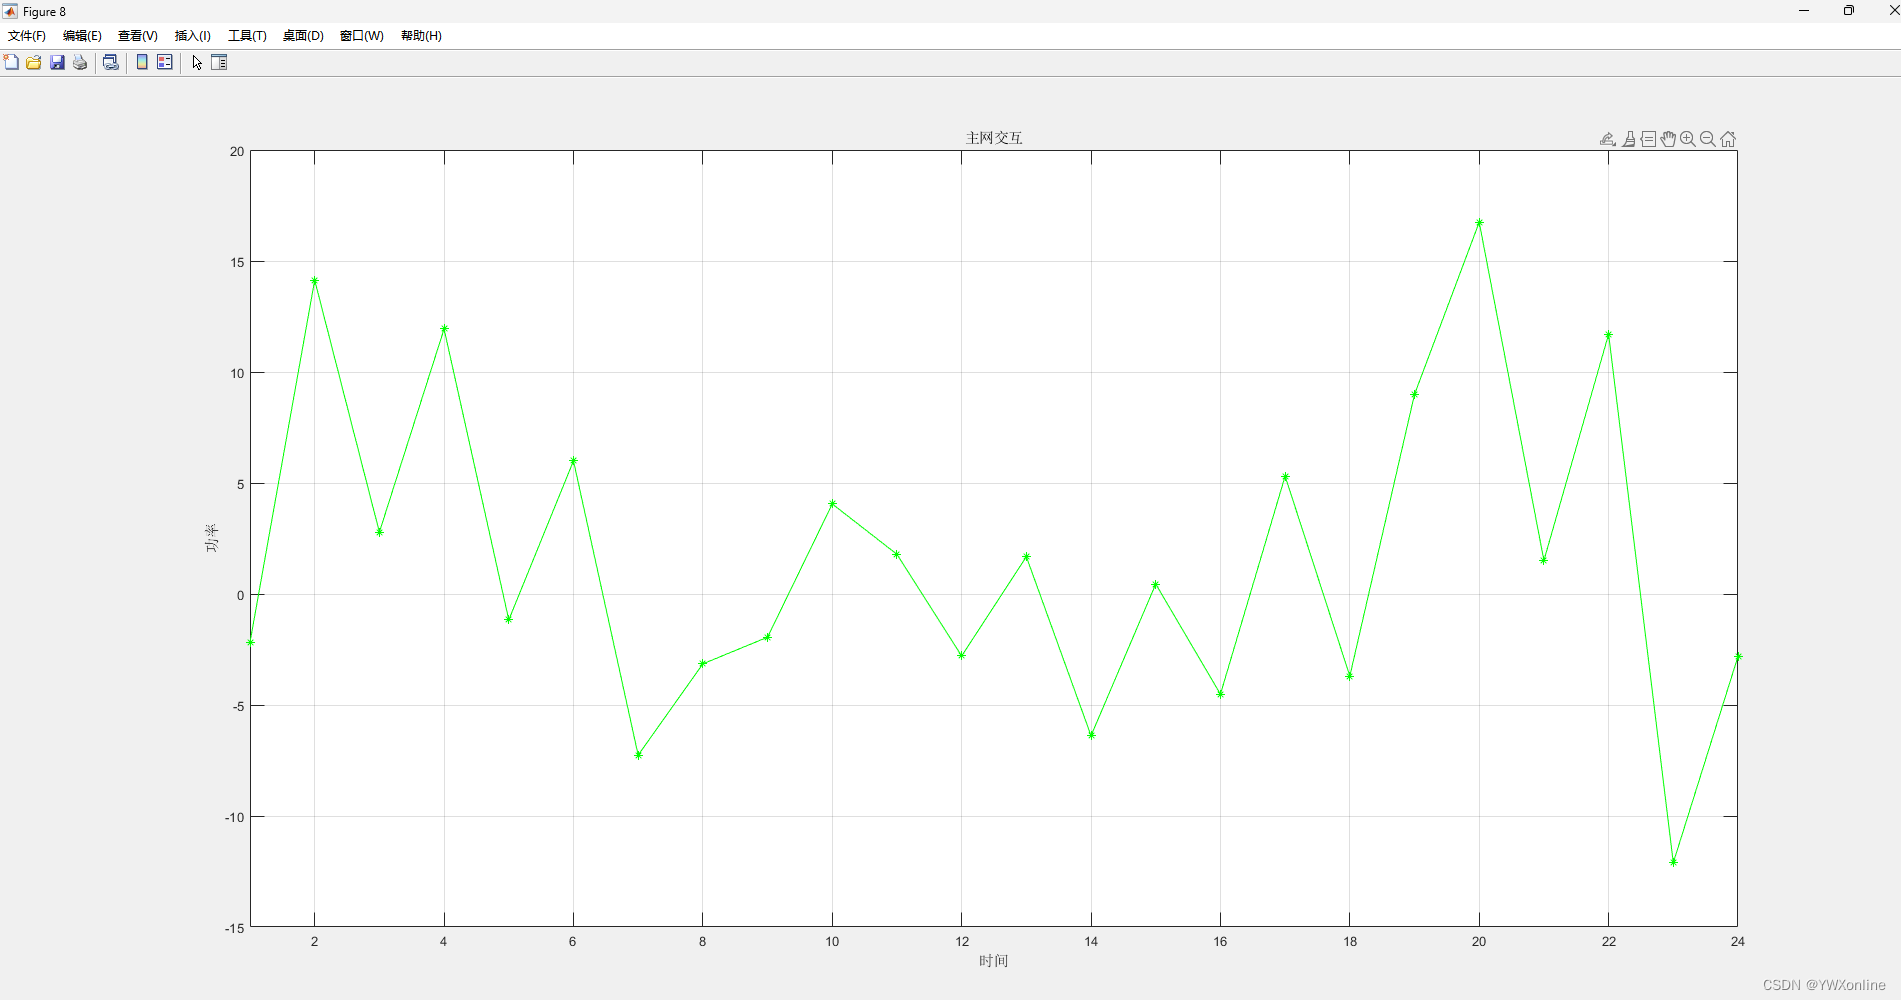Select the pan hand tool
The image size is (1901, 1000).
click(x=1668, y=139)
